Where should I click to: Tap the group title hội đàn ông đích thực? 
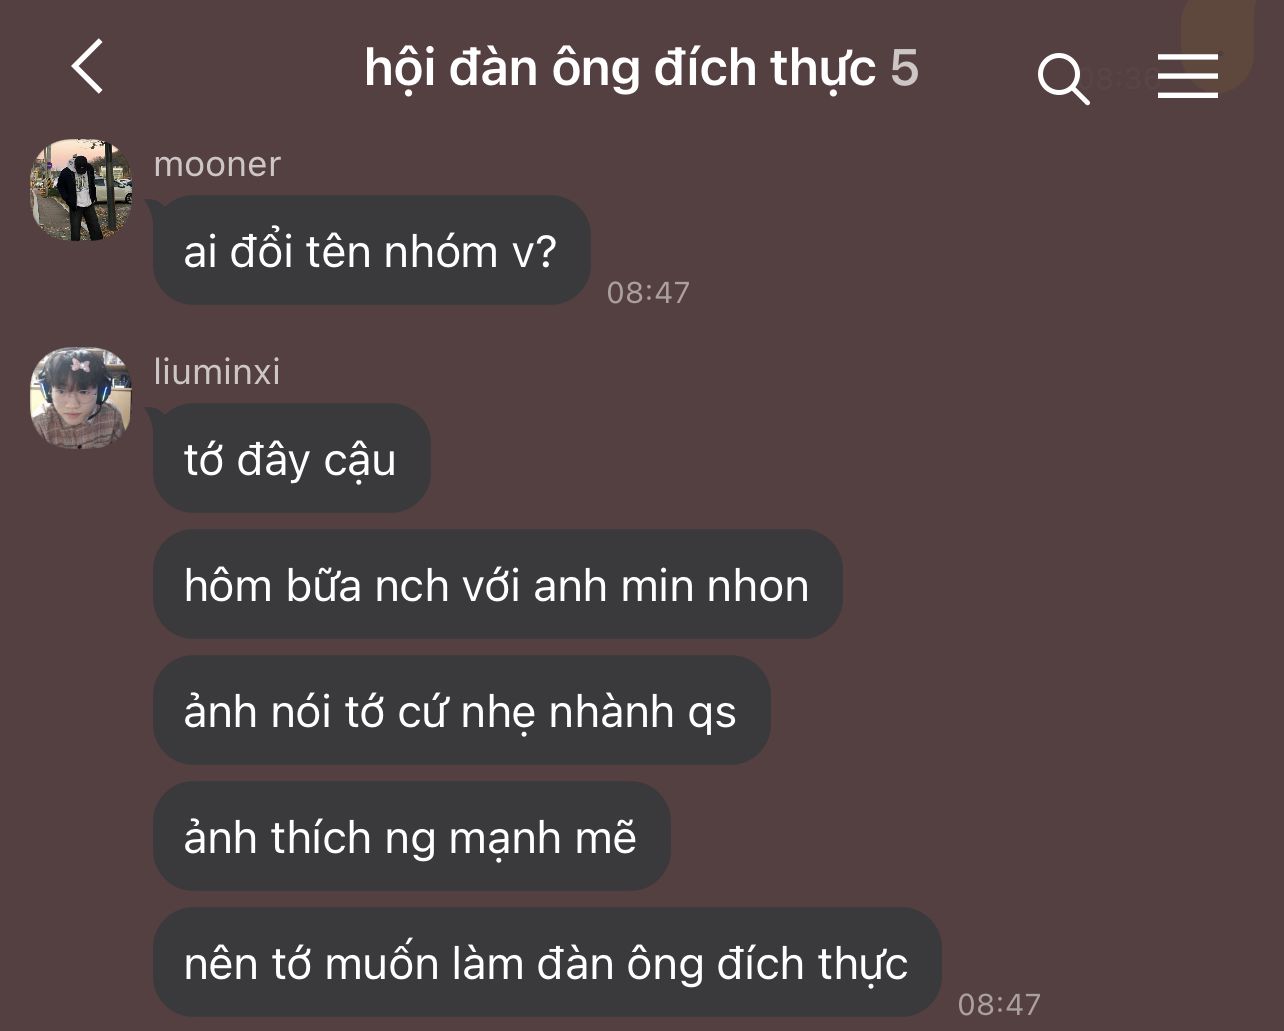[620, 69]
